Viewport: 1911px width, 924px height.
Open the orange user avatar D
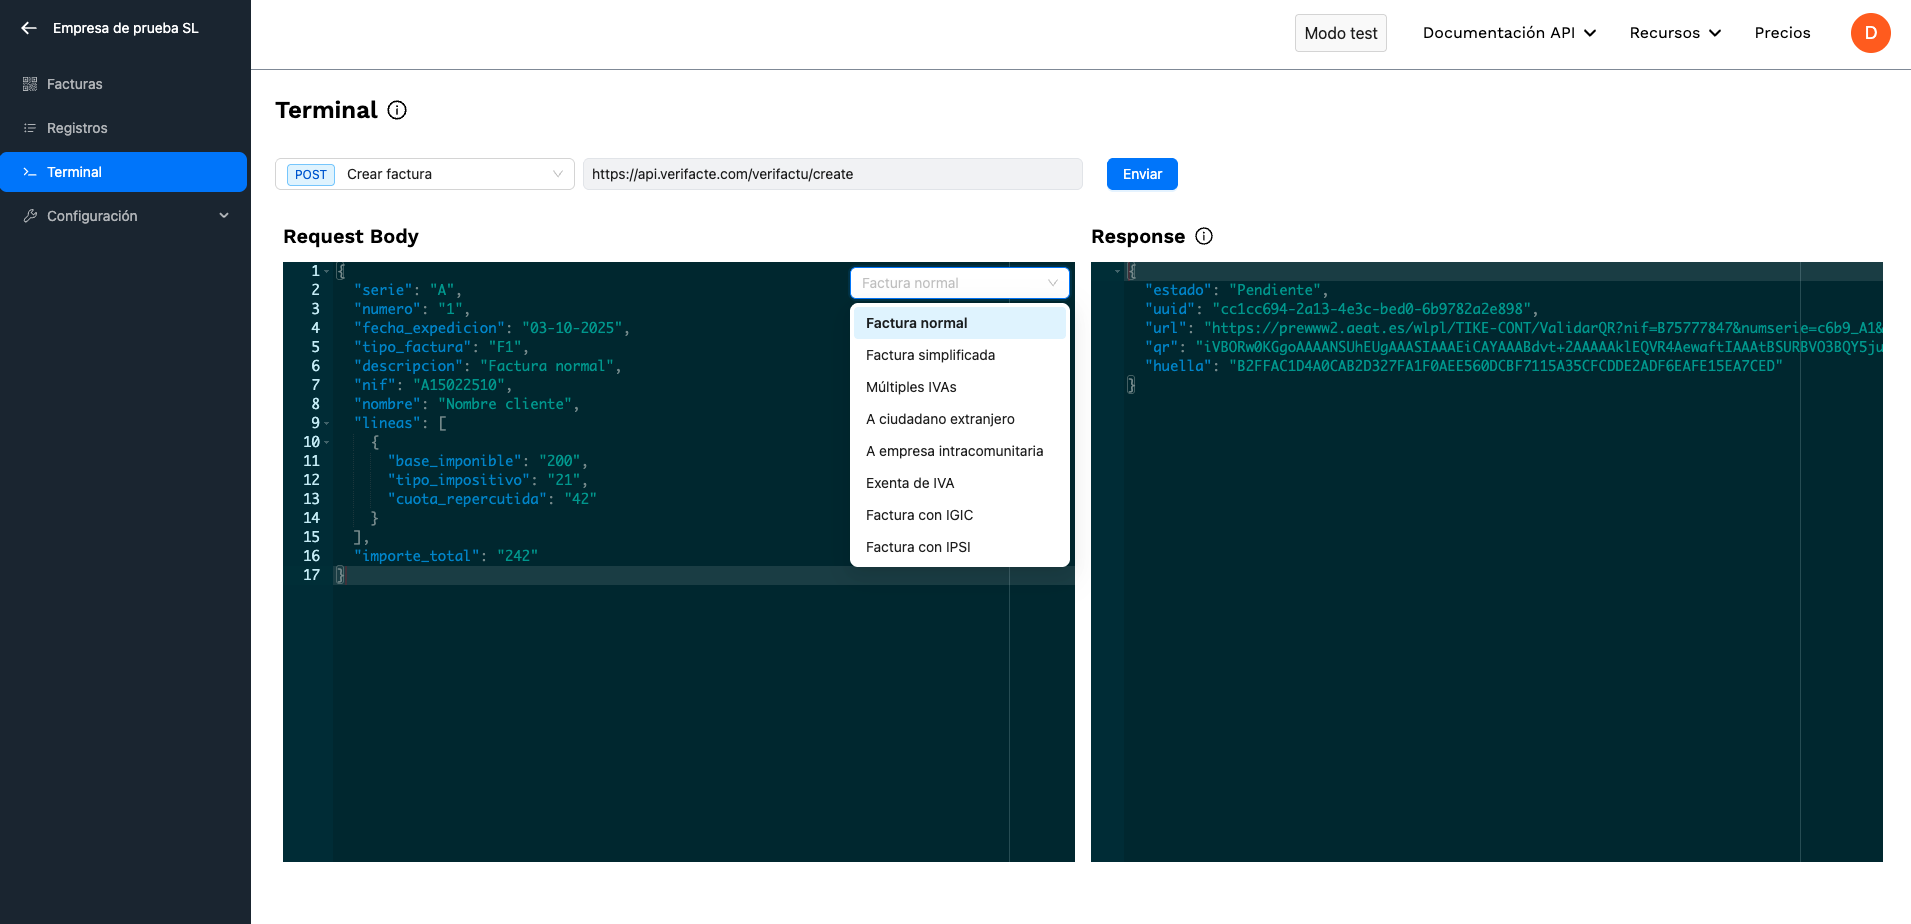(1870, 33)
